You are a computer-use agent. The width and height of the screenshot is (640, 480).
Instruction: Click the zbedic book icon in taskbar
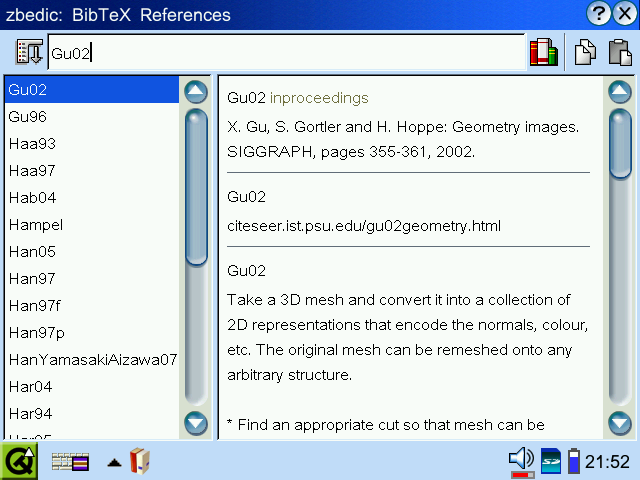[139, 461]
